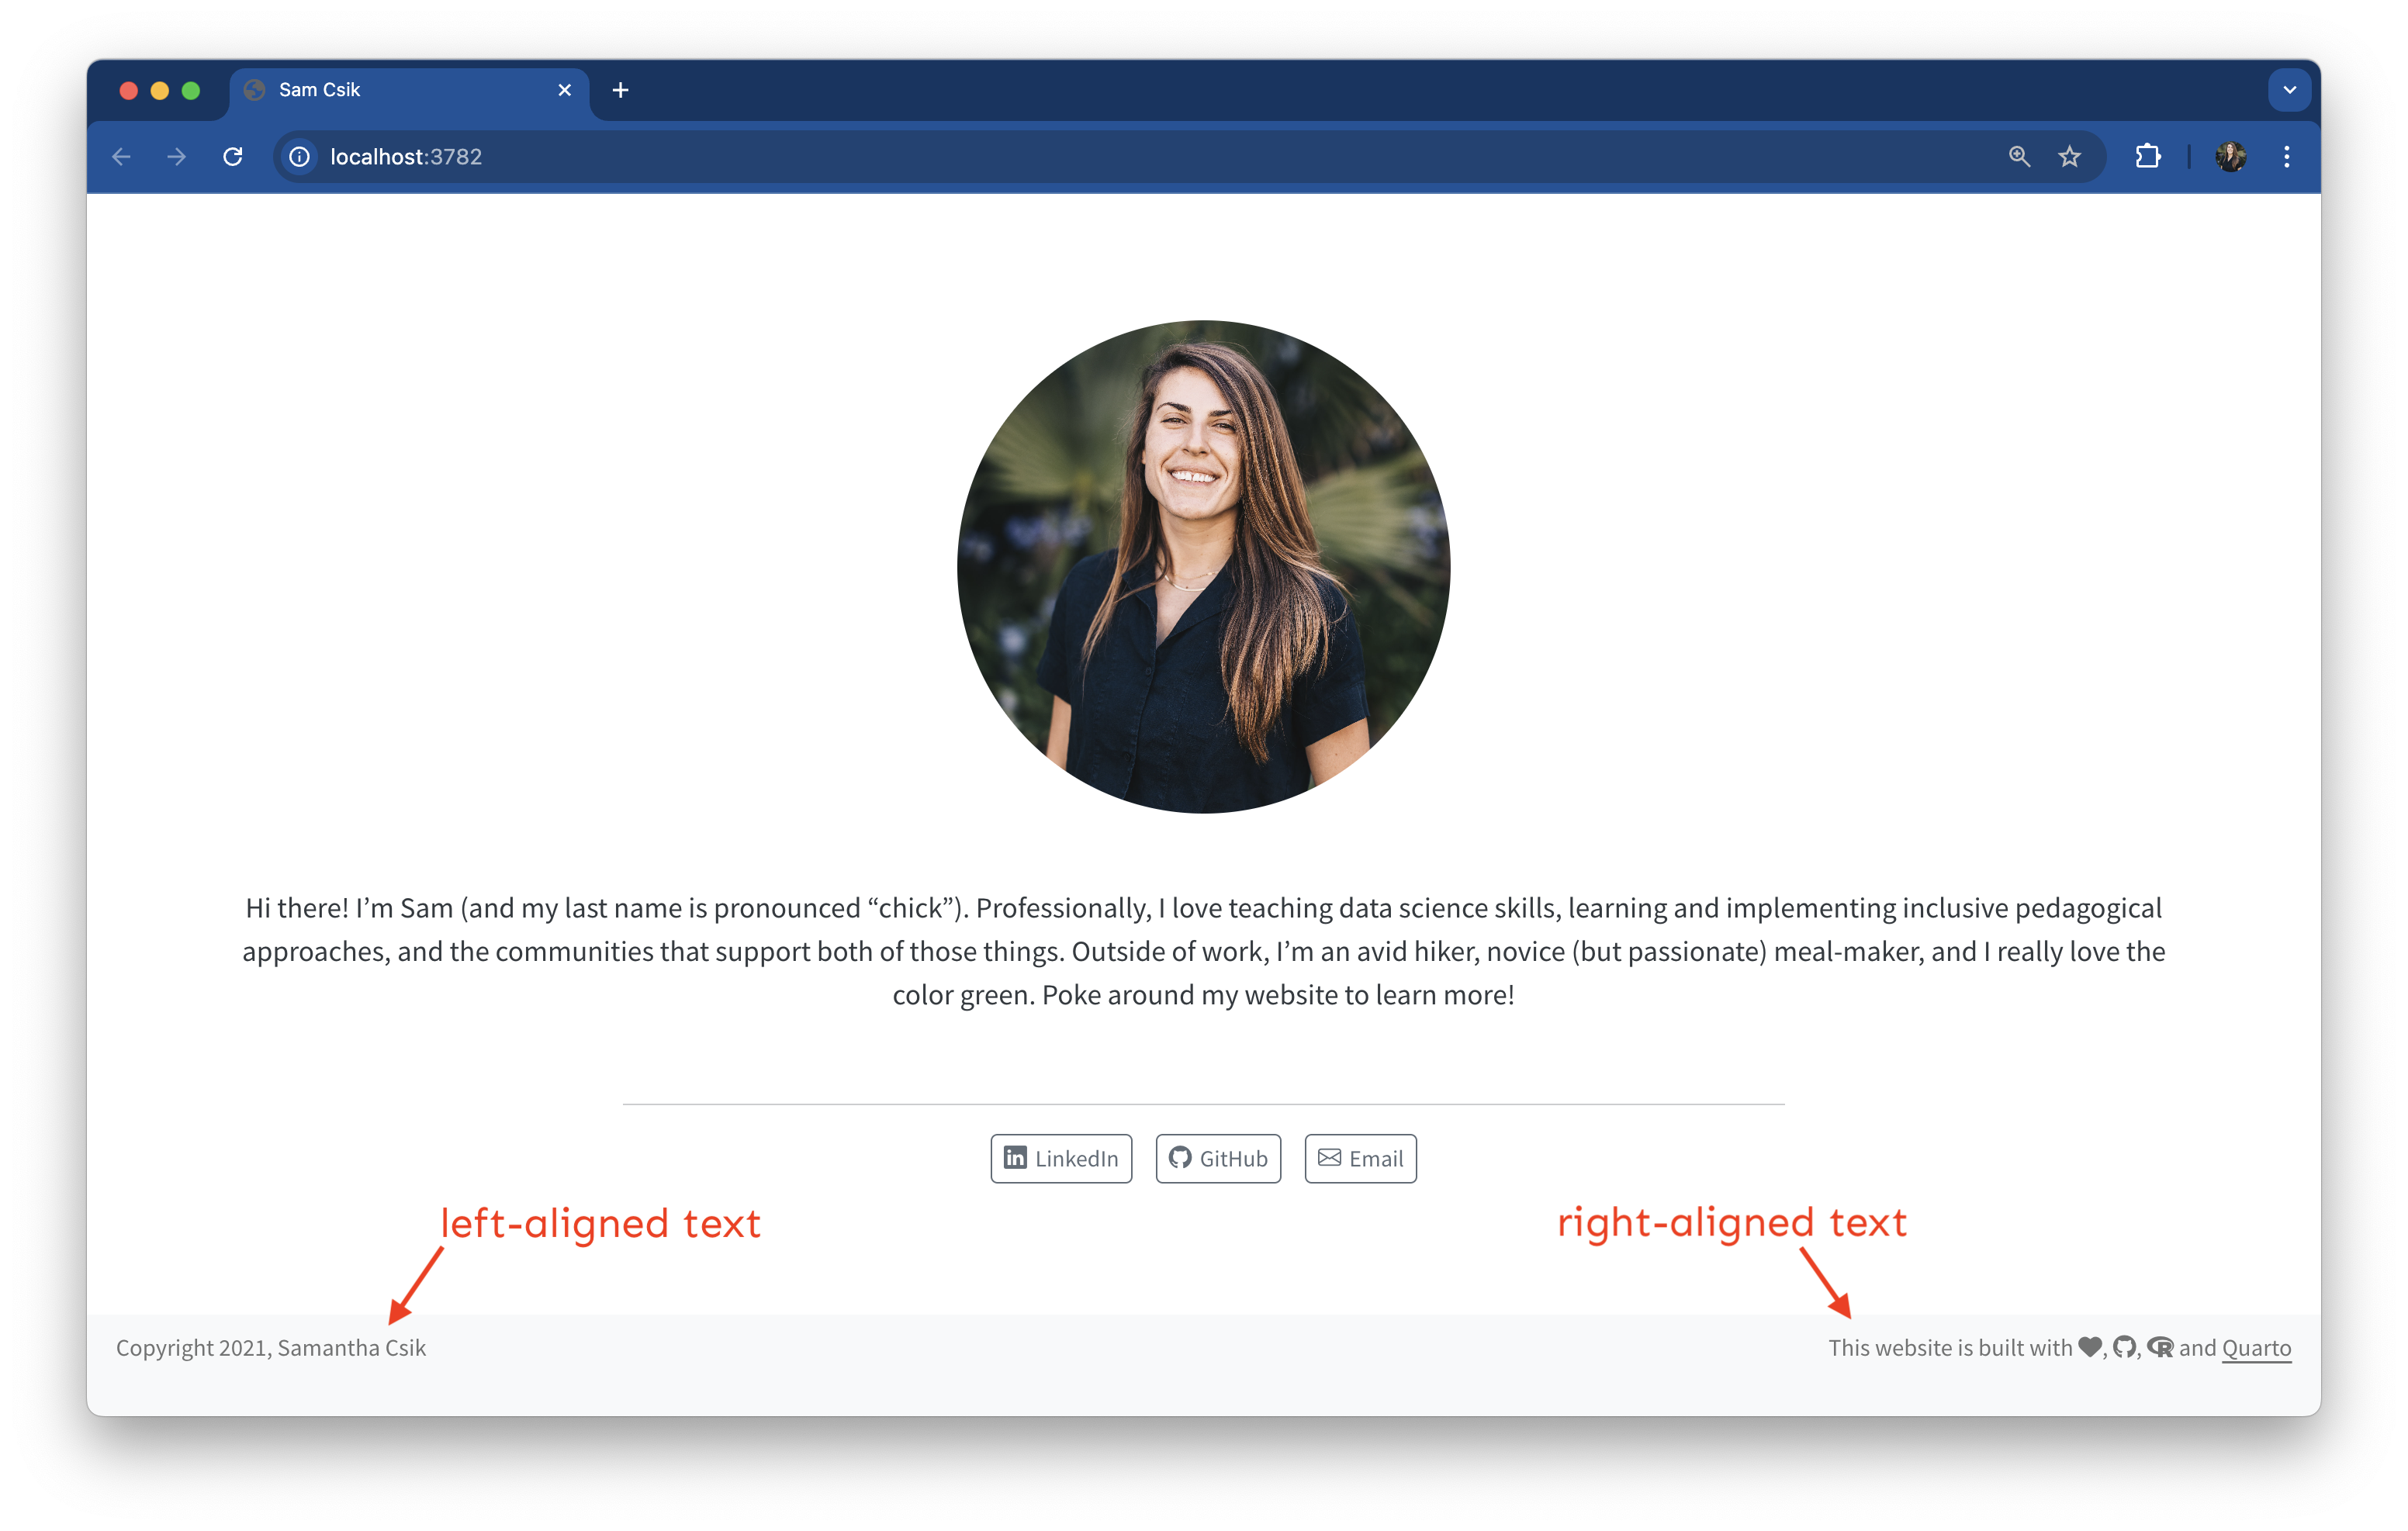Open the Chrome three-dot menu
Screen dimensions: 2408x1531
point(2286,157)
